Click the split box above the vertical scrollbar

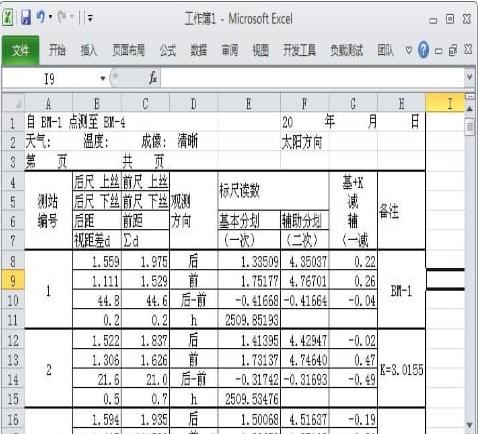(469, 97)
